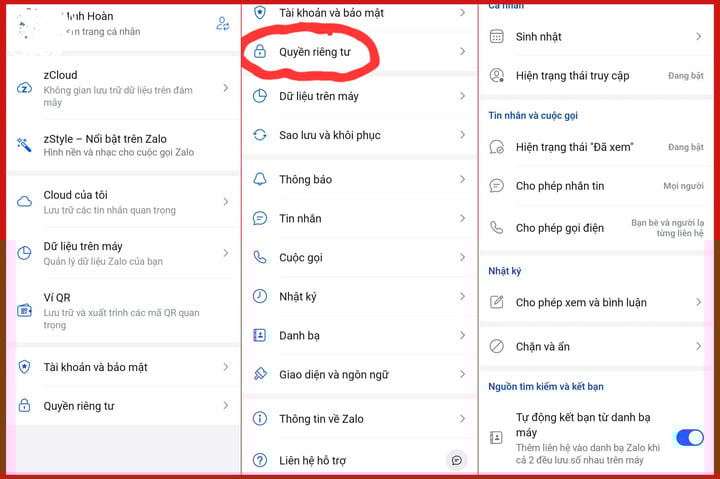Change Hiện trạng thái "Đã xem" setting
This screenshot has height=479, width=720.
pyautogui.click(x=685, y=147)
